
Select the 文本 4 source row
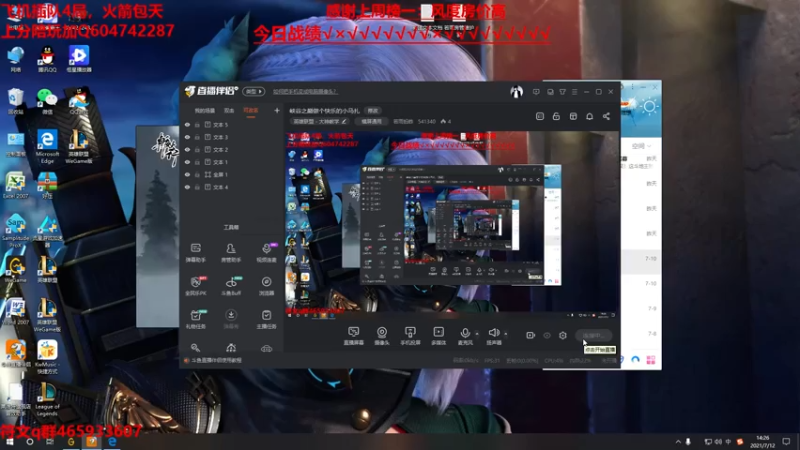[232, 187]
